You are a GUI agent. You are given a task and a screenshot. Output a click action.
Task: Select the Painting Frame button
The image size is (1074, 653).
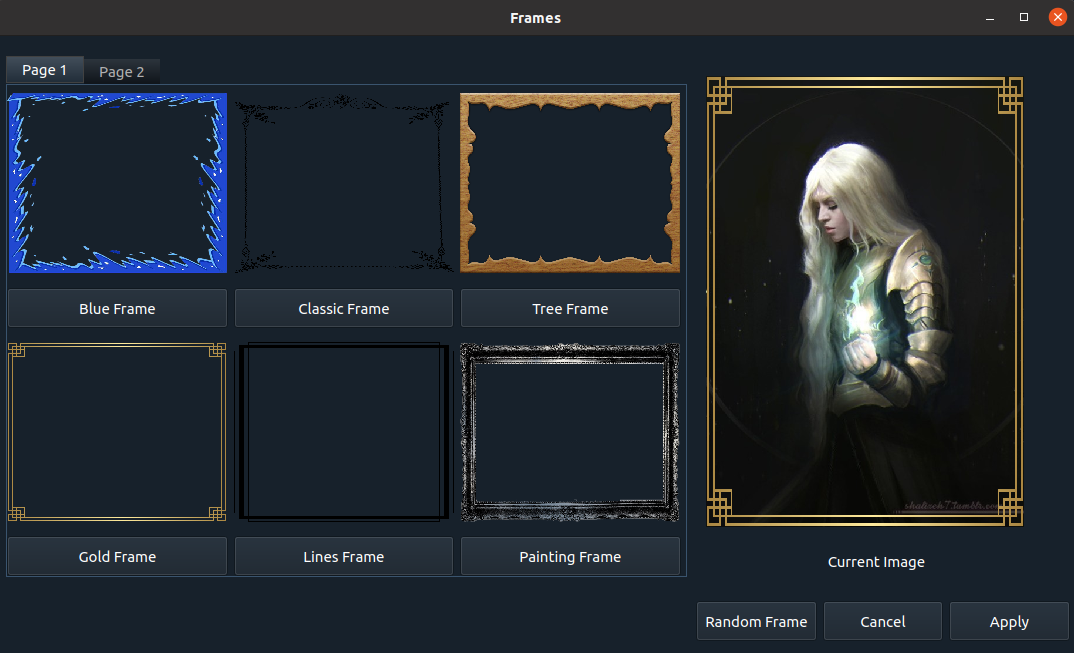[x=570, y=556]
